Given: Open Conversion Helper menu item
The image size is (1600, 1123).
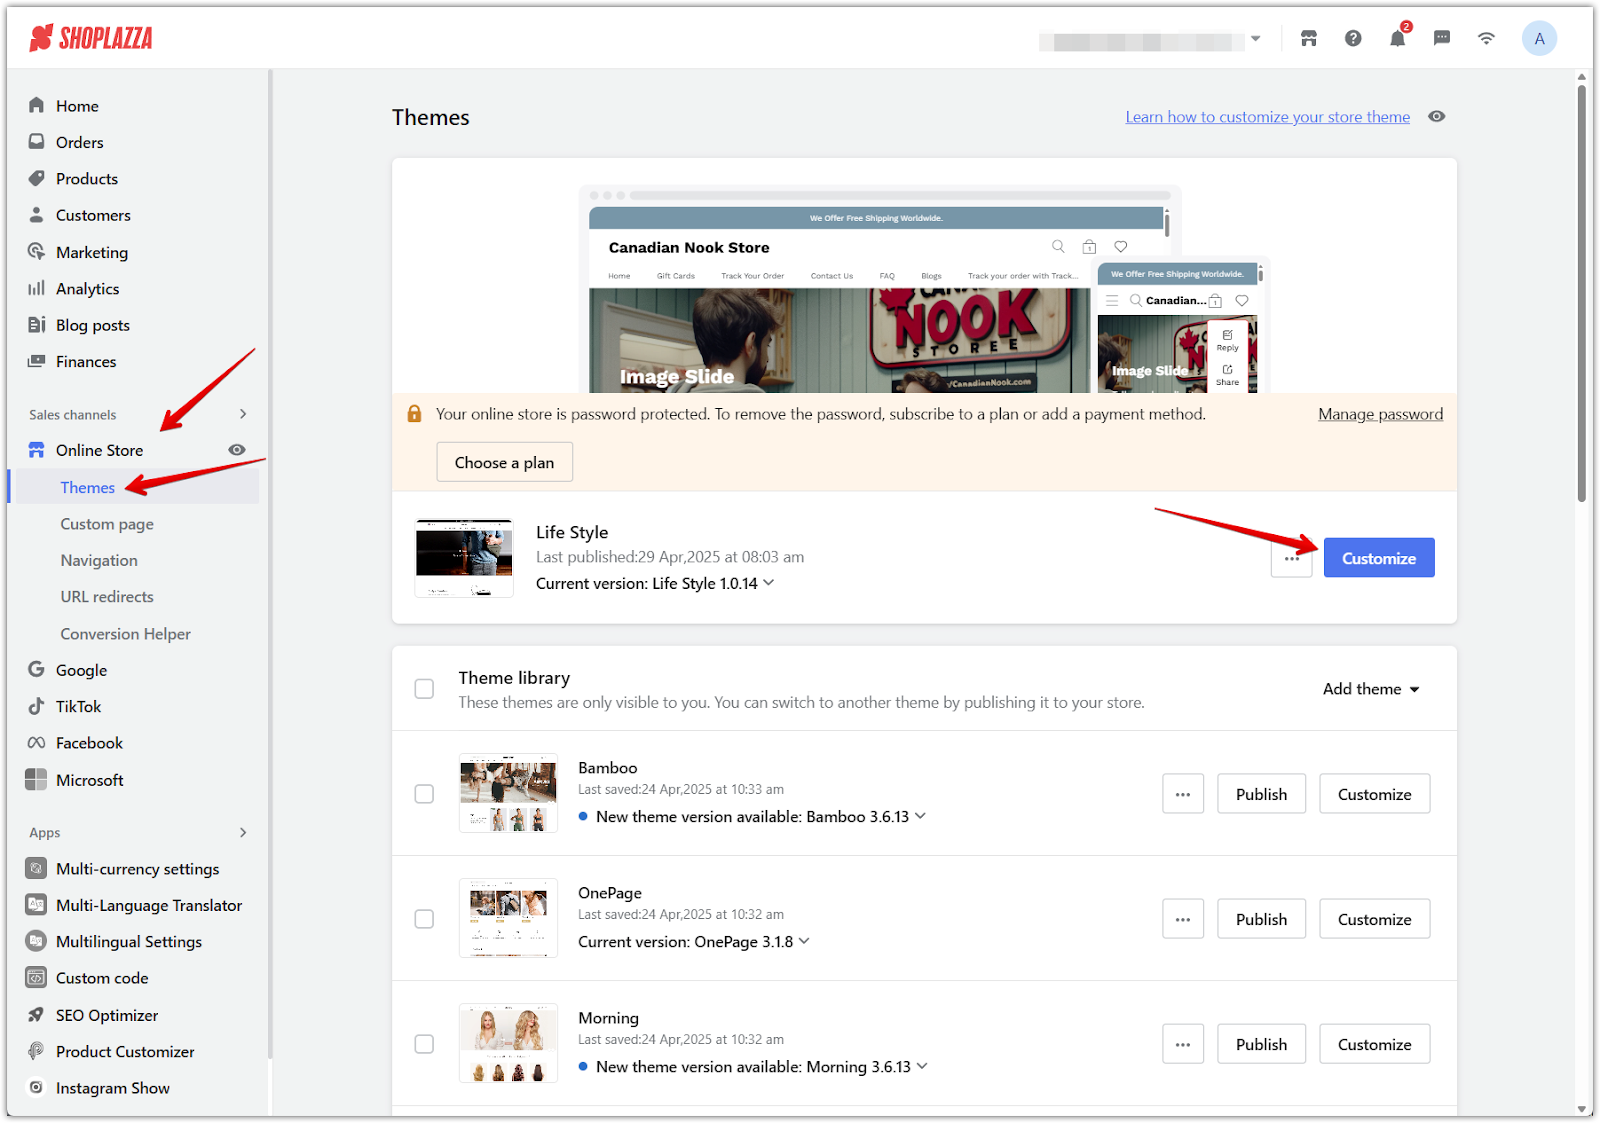Looking at the screenshot, I should click(125, 634).
